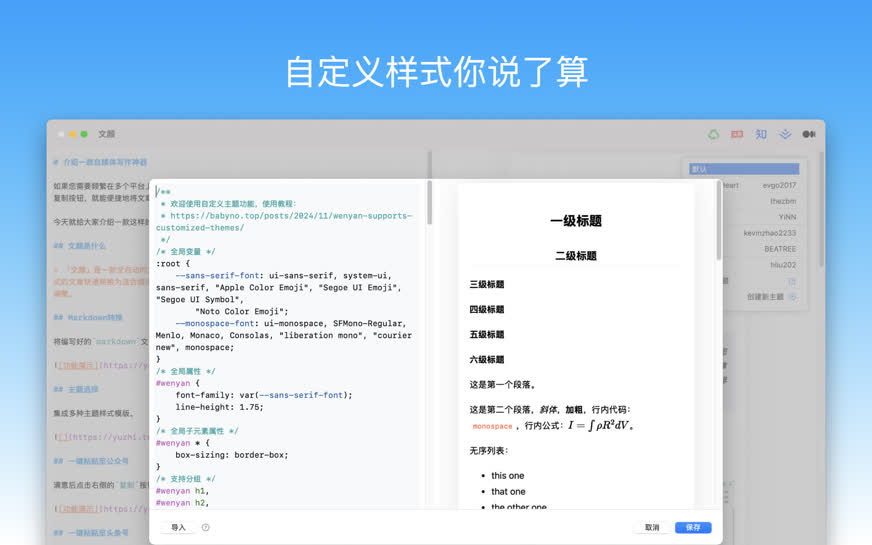Click the font-family: var(...) line
Image resolution: width=872 pixels, height=545 pixels.
264,395
